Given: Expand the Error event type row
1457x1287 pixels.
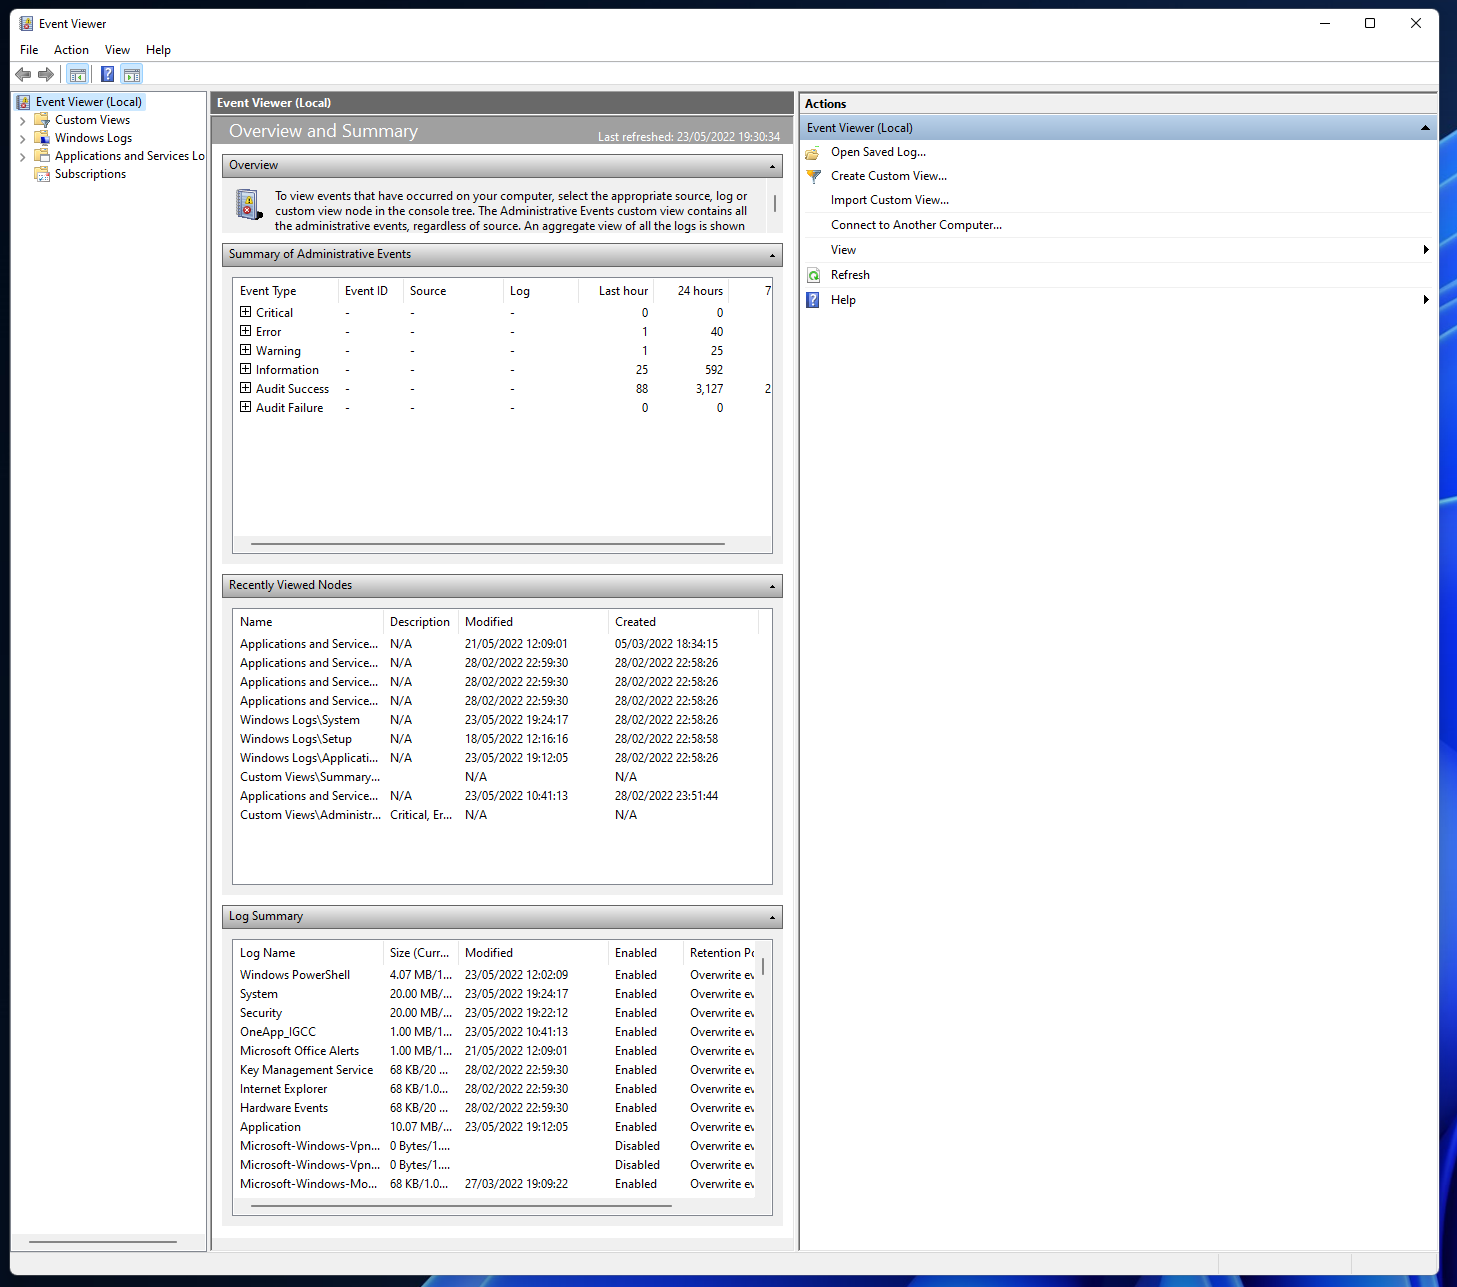Looking at the screenshot, I should (245, 331).
